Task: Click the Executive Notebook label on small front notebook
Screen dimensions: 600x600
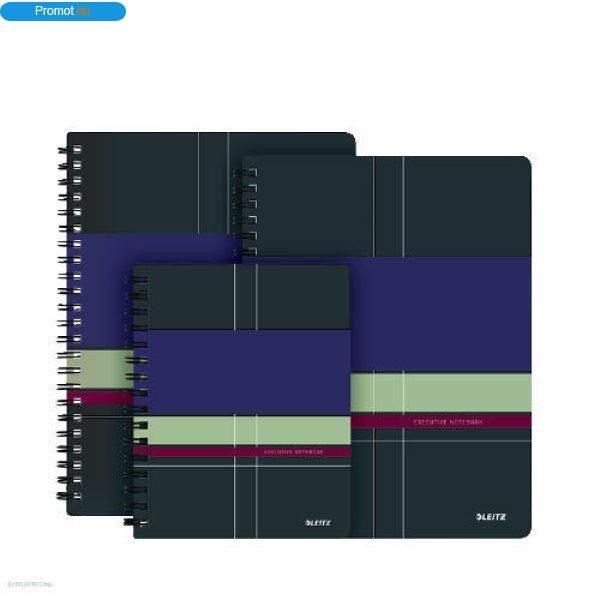Action: coord(293,452)
